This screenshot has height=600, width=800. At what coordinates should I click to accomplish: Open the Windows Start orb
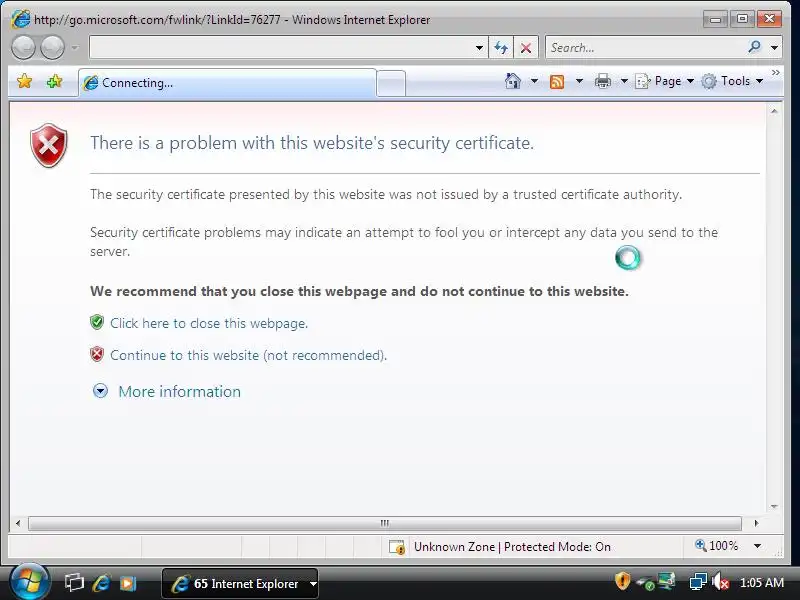(29, 582)
